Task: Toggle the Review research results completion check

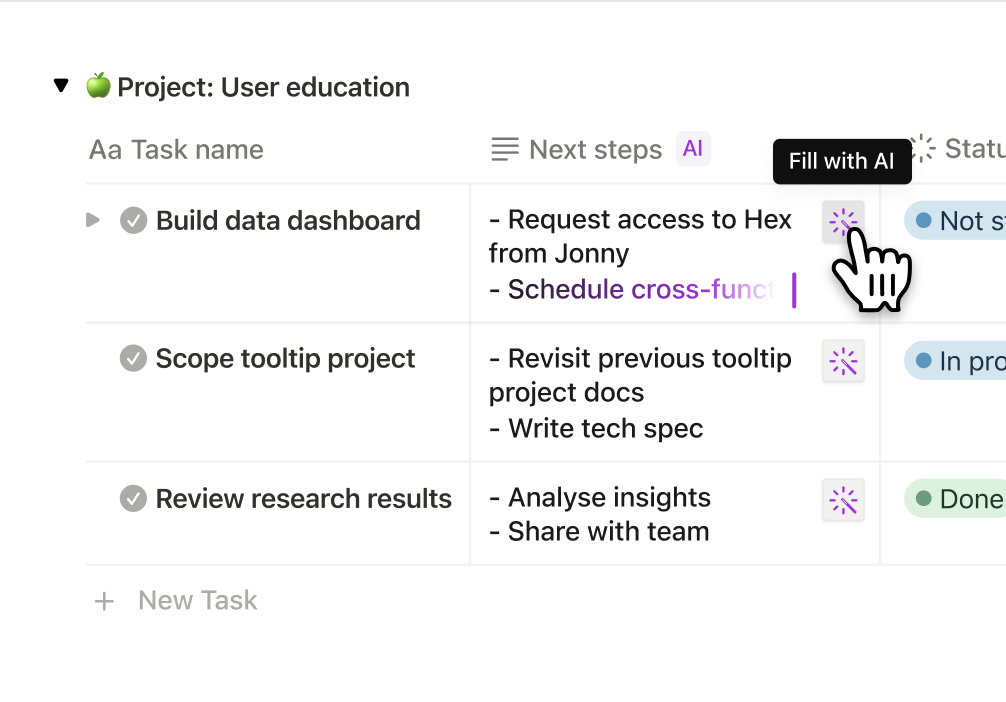Action: click(x=133, y=498)
